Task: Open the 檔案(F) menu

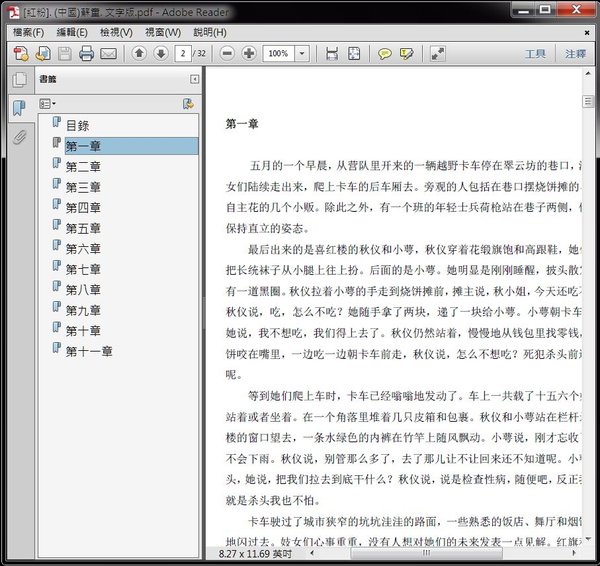Action: pos(29,32)
